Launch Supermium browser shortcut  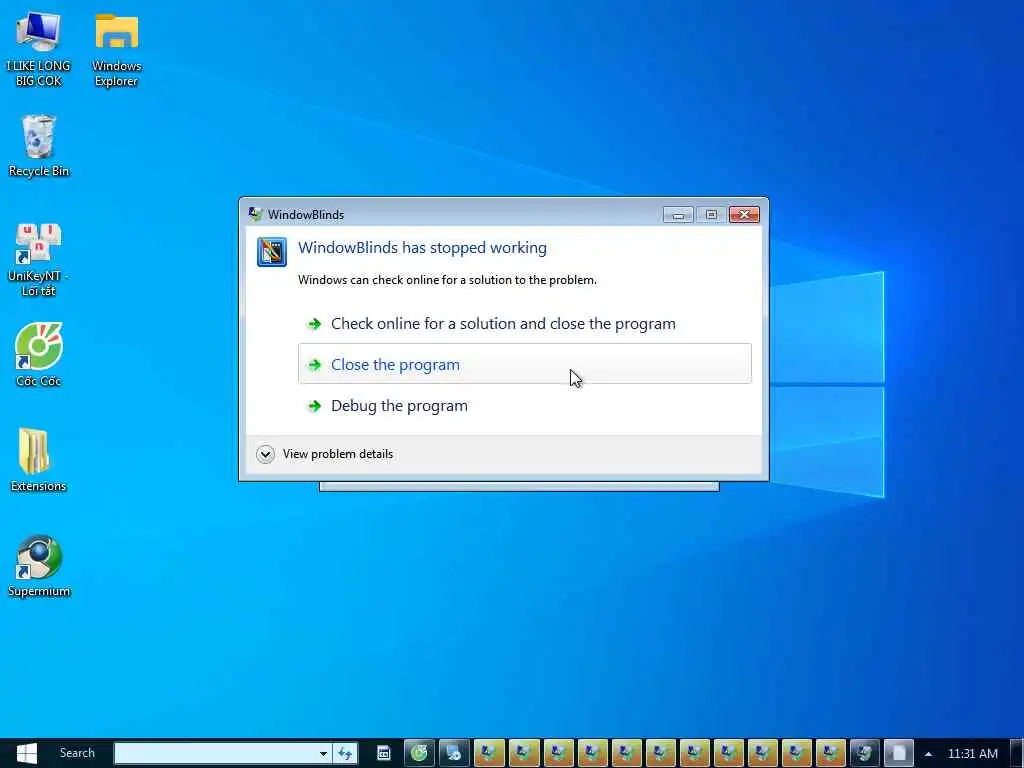point(39,566)
